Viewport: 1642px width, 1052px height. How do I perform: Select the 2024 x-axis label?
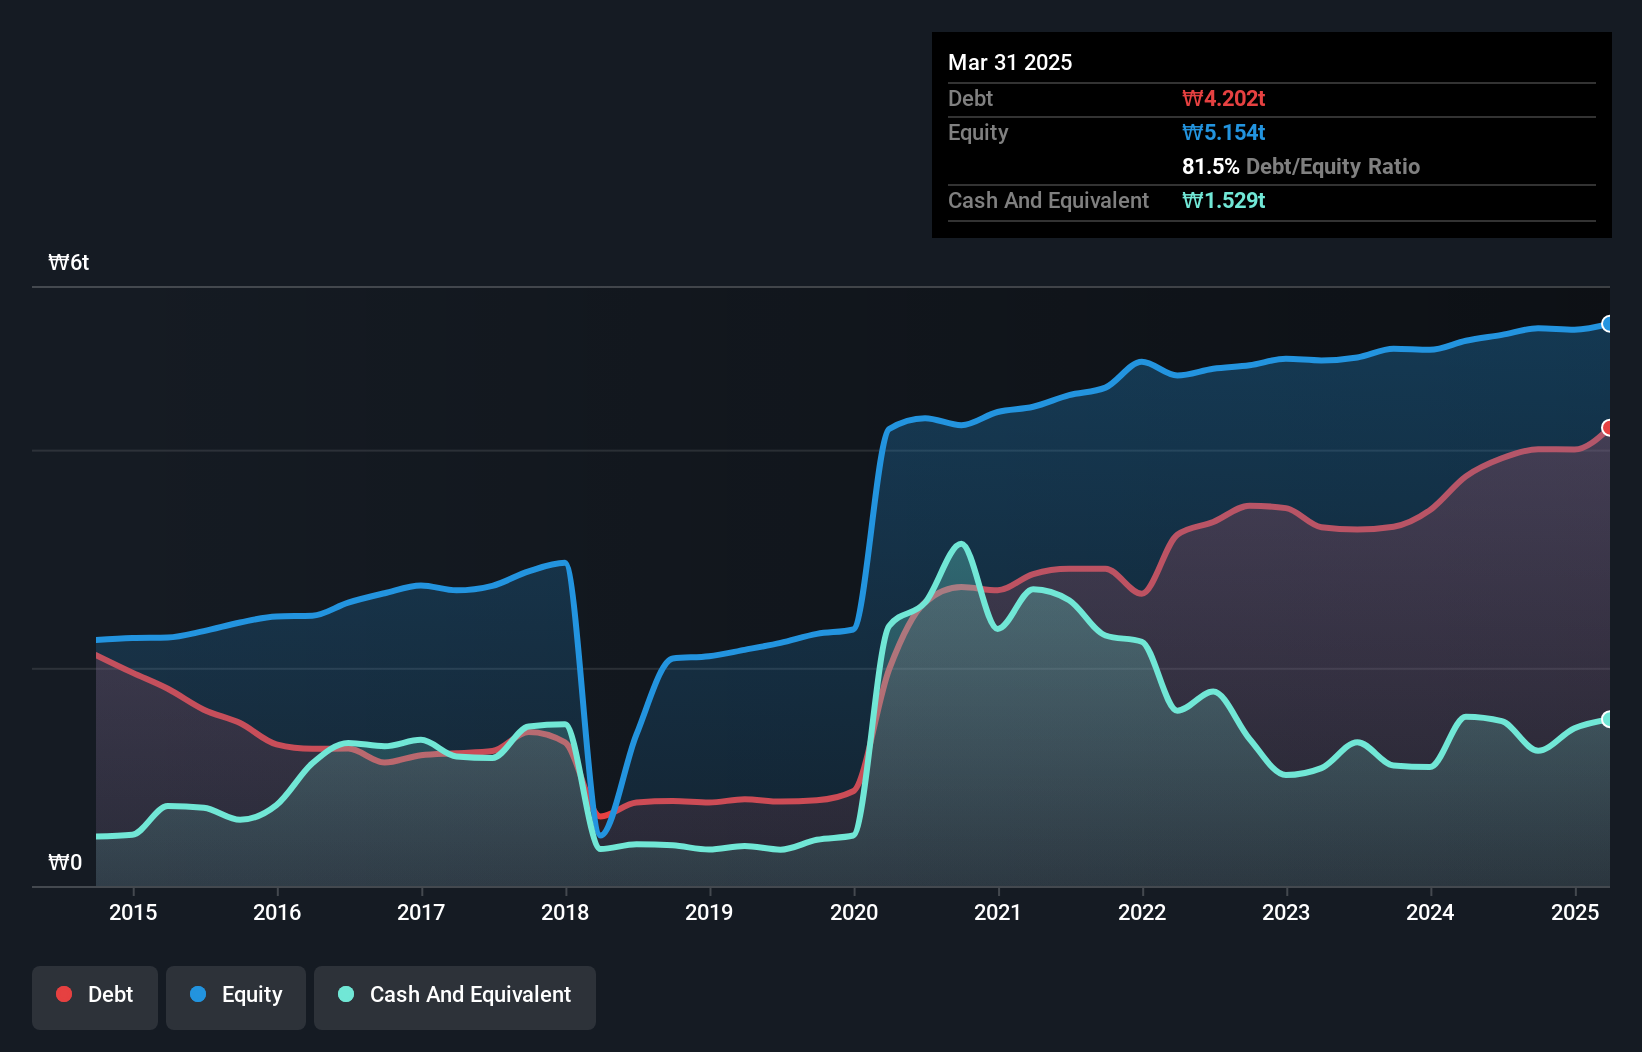(1430, 912)
